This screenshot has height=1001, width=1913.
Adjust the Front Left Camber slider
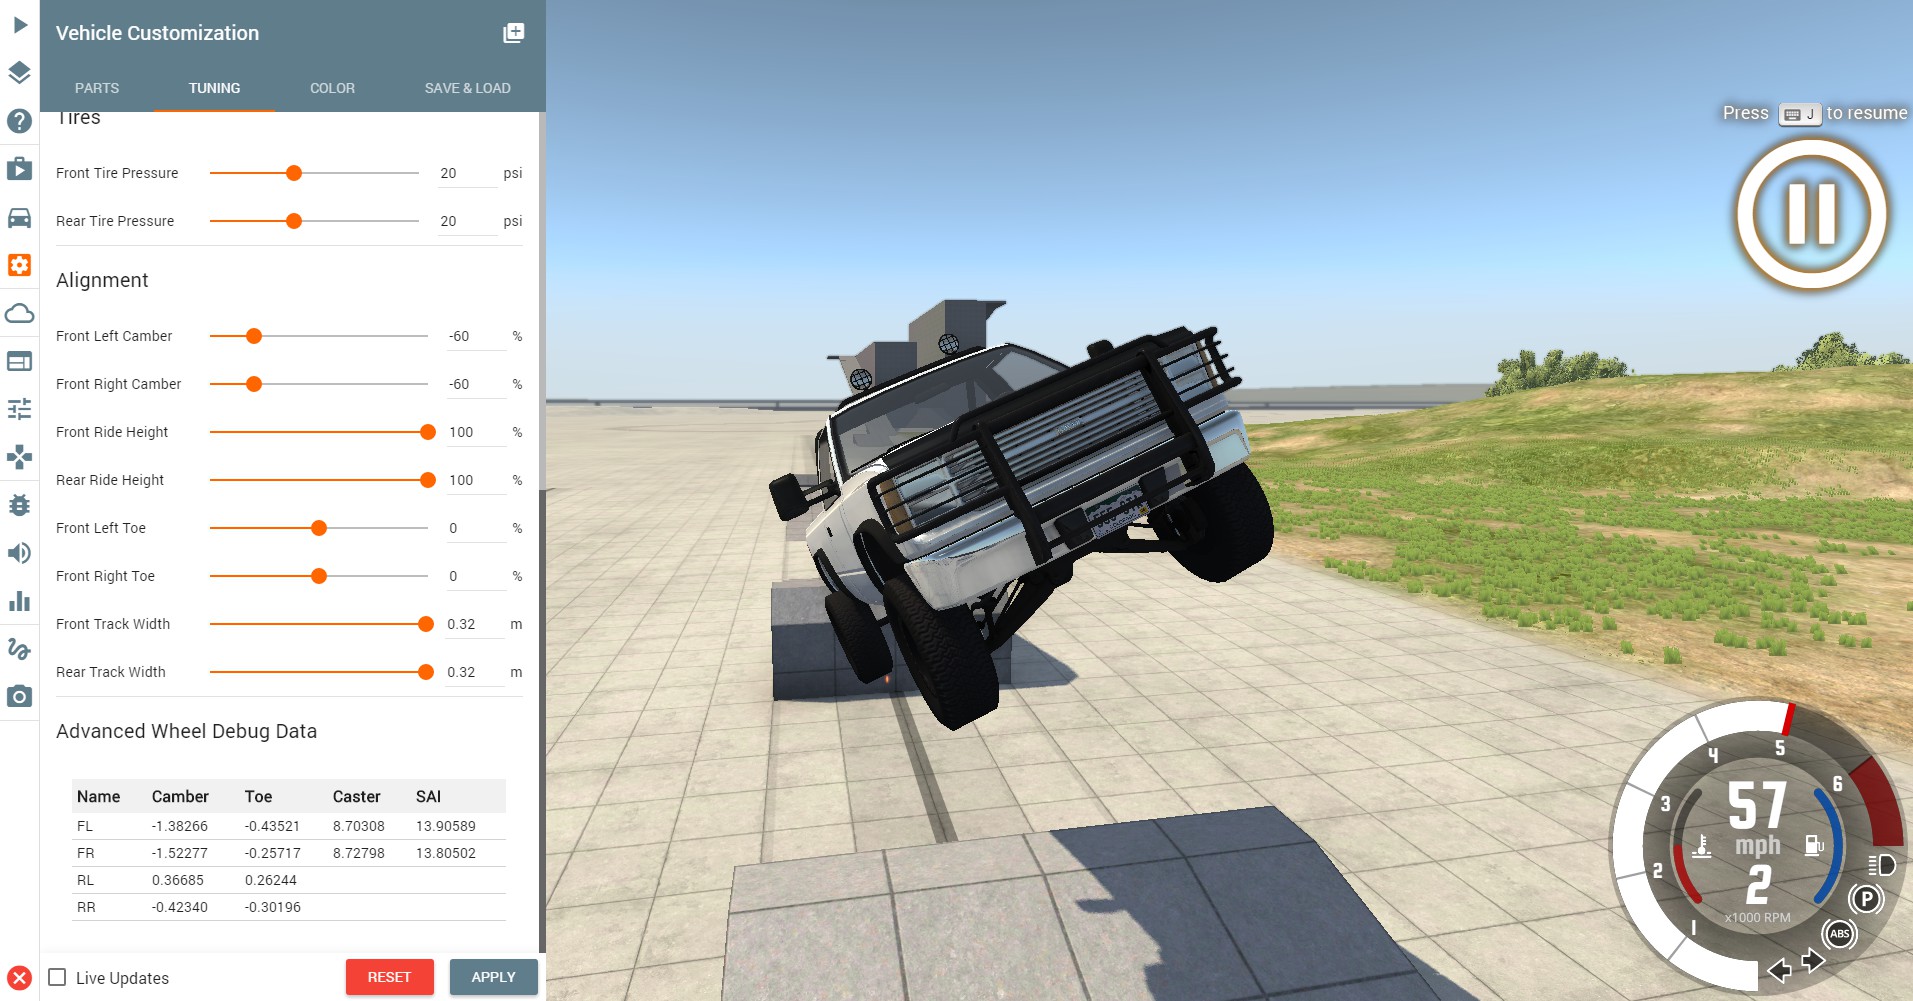[319, 336]
